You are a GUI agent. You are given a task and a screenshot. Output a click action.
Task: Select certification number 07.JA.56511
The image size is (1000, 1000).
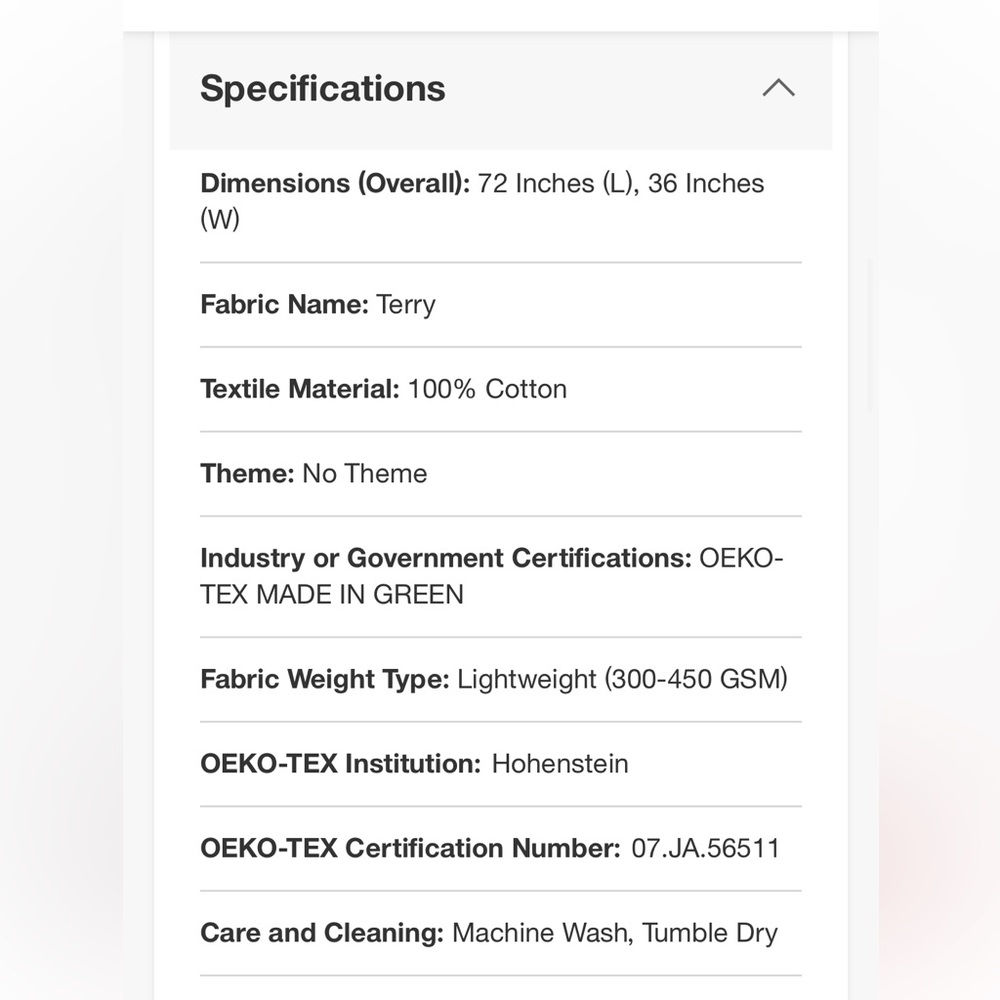click(705, 848)
